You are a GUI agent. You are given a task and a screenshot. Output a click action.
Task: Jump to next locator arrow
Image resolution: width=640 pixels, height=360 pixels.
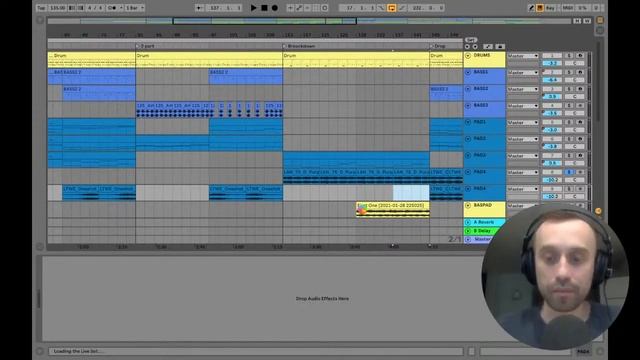click(475, 47)
